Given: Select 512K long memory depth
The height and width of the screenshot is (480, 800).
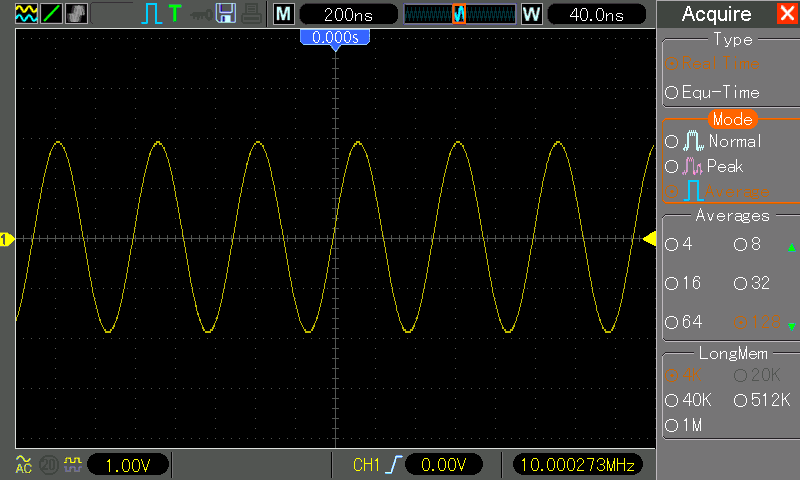Looking at the screenshot, I should click(762, 400).
